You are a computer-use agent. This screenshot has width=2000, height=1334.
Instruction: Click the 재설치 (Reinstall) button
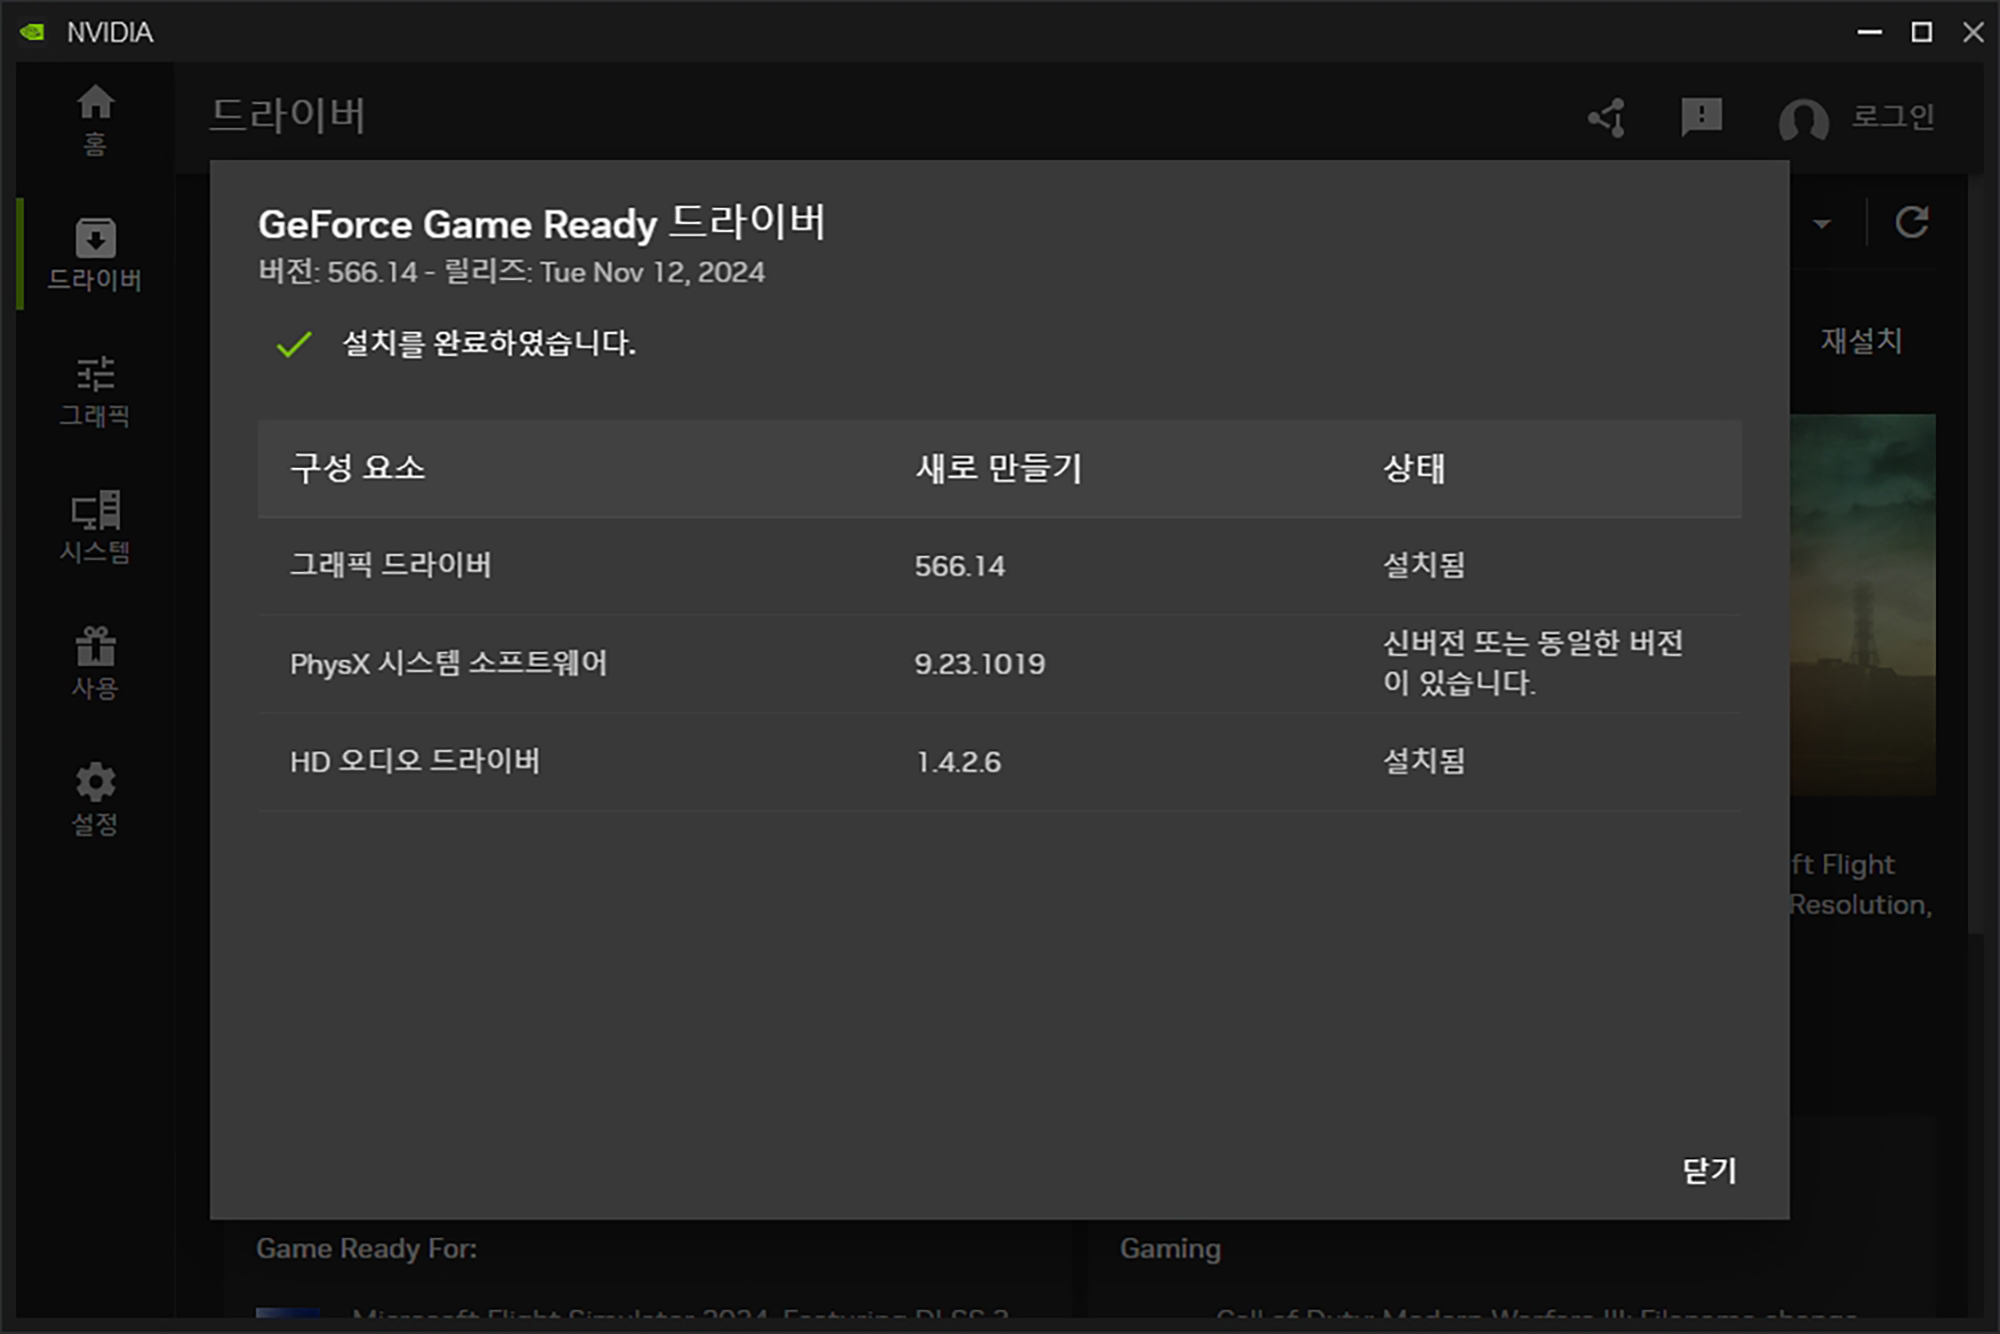[1860, 341]
